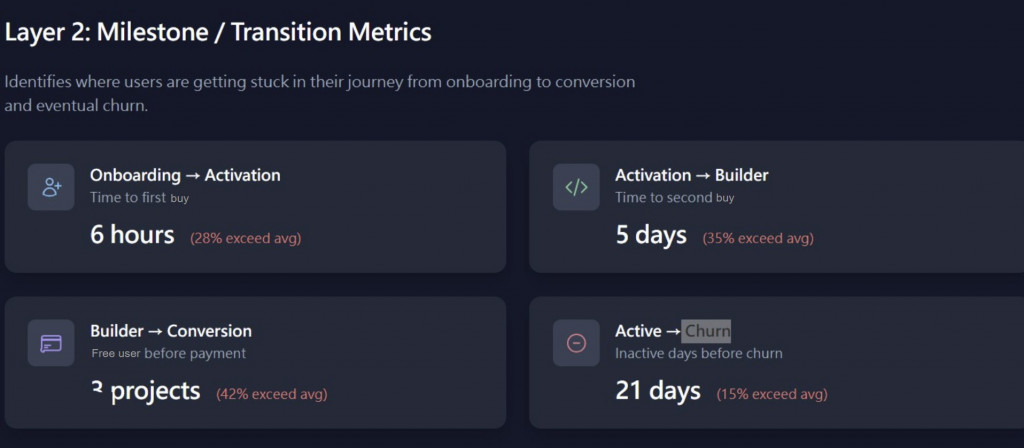The image size is (1024, 448).
Task: Open the Builder → Conversion card
Action: click(255, 362)
